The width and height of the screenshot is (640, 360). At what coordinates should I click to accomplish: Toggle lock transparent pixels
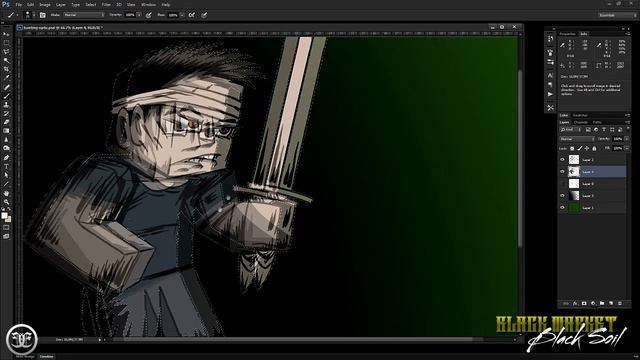(572, 148)
